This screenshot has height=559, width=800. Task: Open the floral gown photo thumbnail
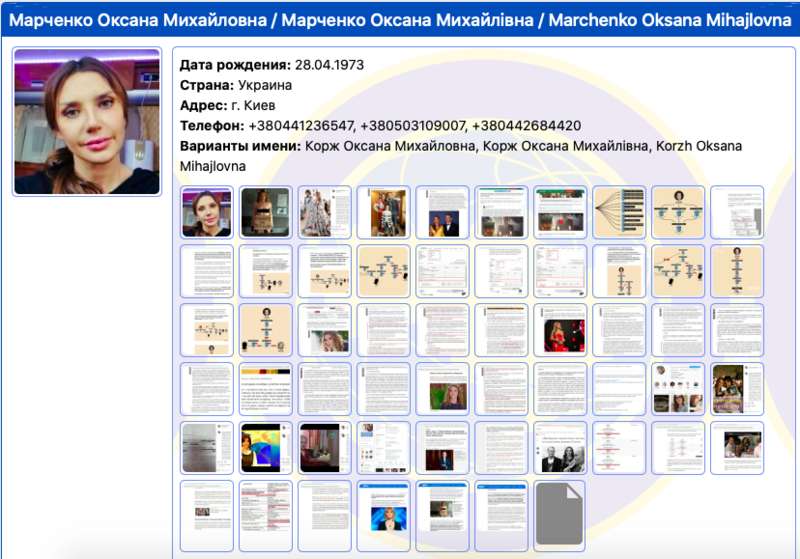(x=325, y=212)
